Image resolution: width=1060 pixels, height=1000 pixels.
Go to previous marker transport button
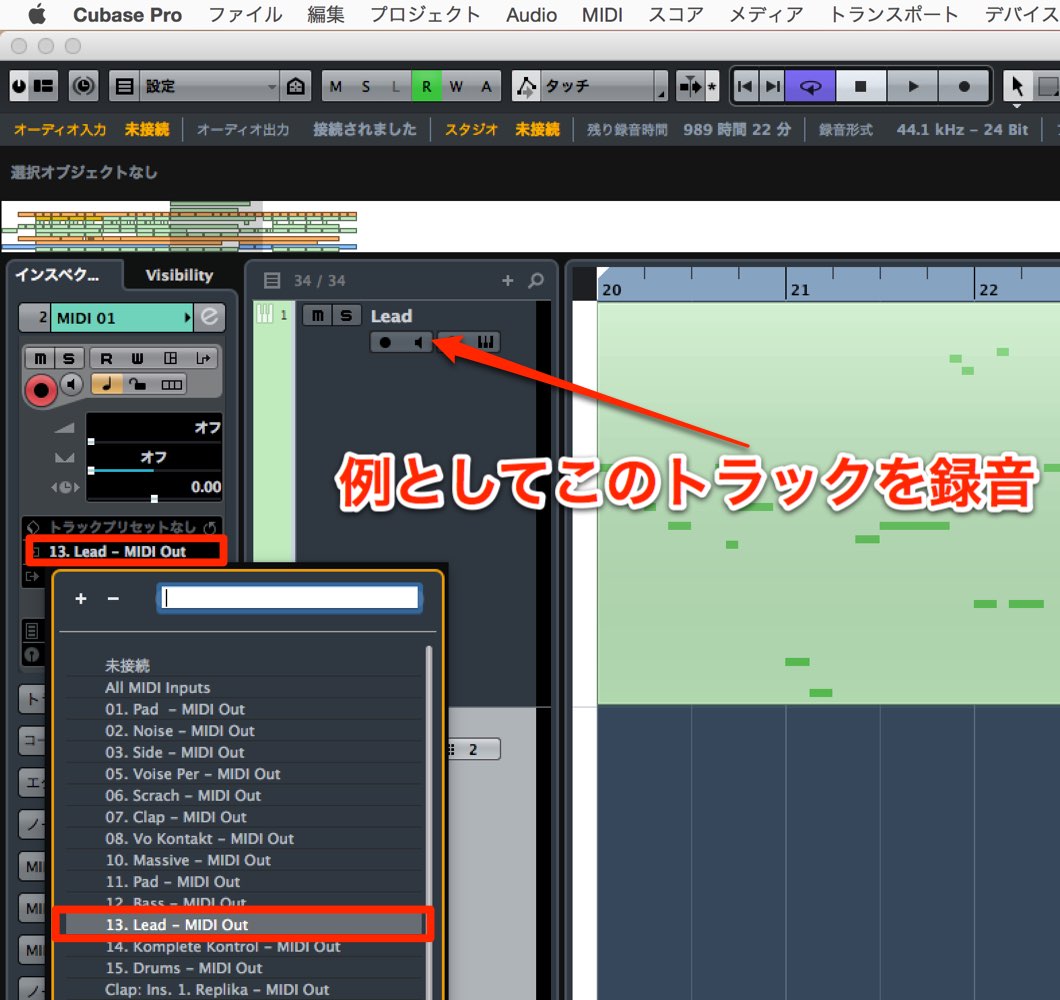coord(745,86)
